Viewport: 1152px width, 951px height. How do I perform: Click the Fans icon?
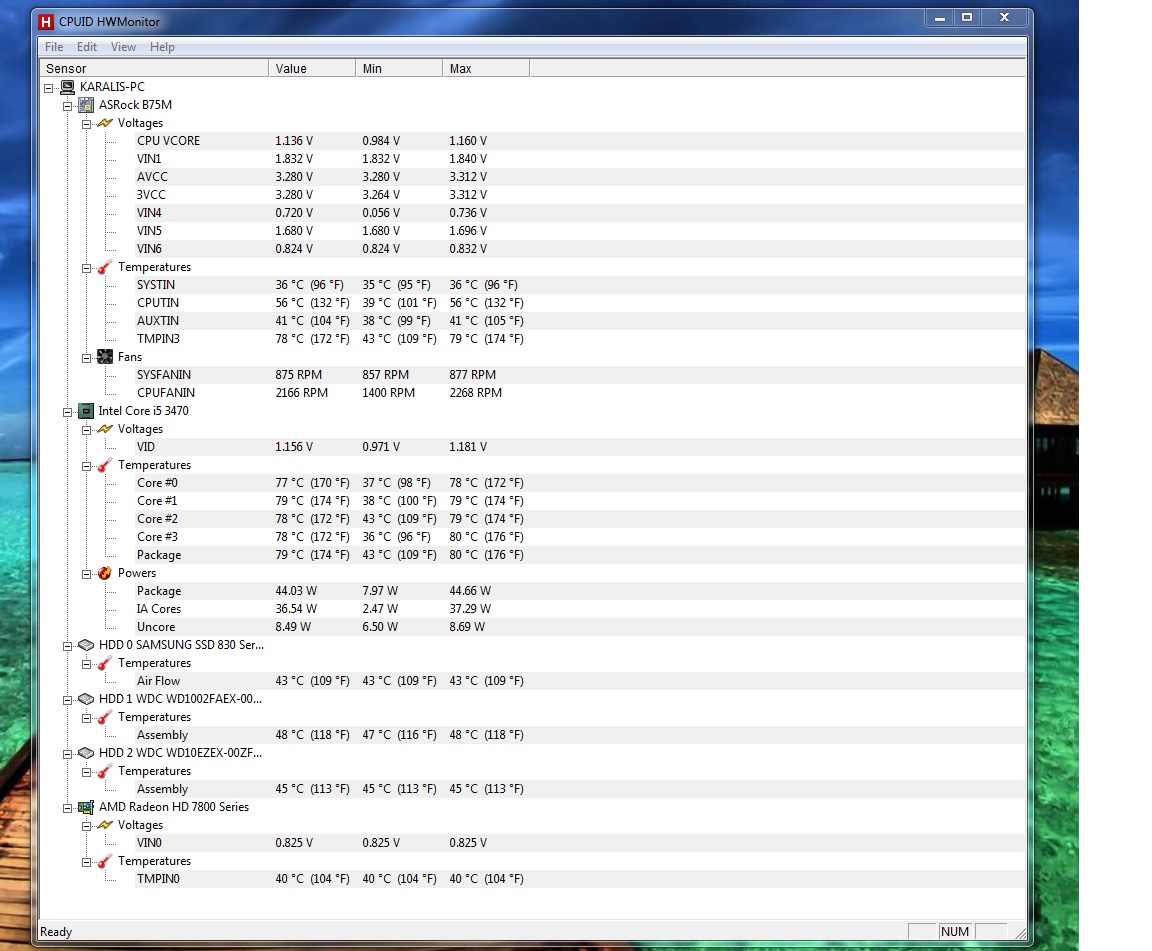tap(105, 356)
